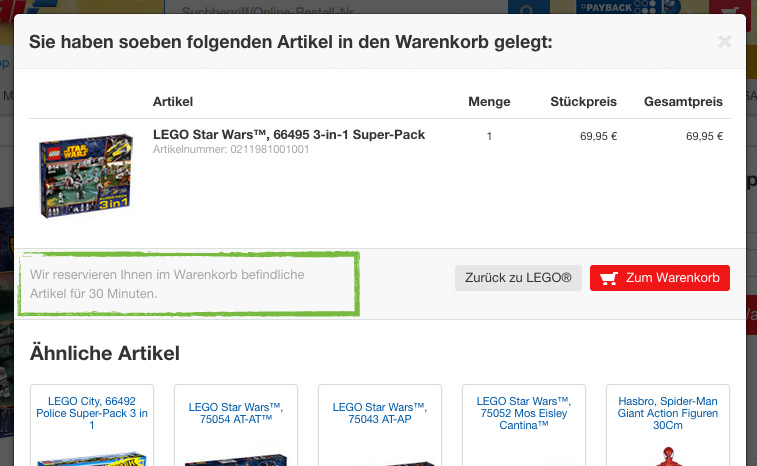This screenshot has width=757, height=466.
Task: Click the search field in the background page
Action: [336, 7]
